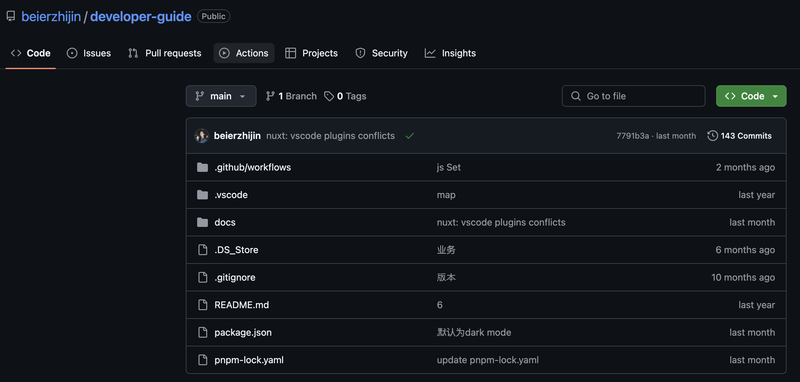
Task: Click the package.json file icon
Action: pyautogui.click(x=203, y=333)
